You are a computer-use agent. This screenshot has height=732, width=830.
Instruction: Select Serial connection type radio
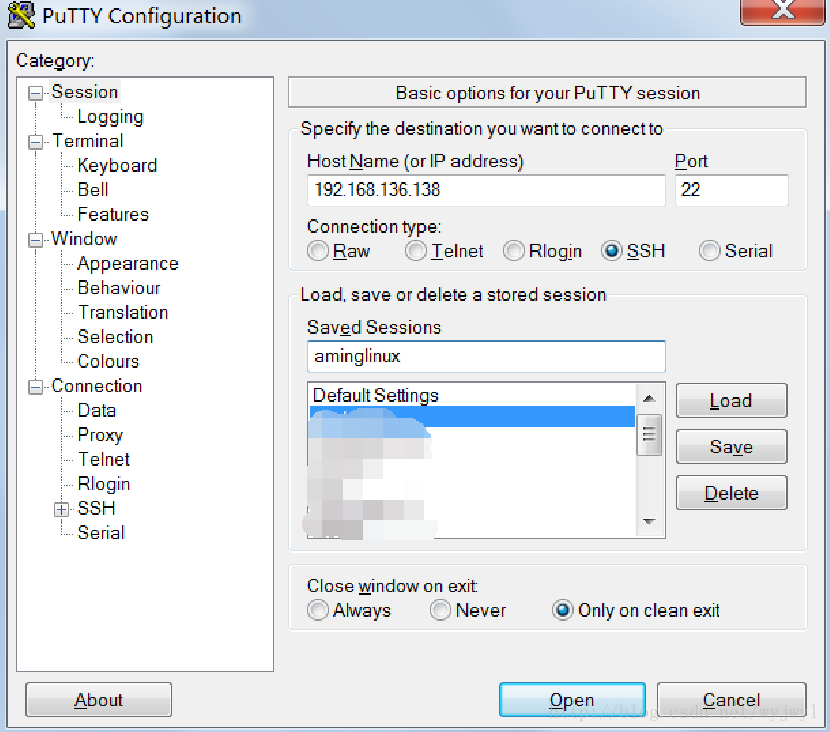click(709, 251)
